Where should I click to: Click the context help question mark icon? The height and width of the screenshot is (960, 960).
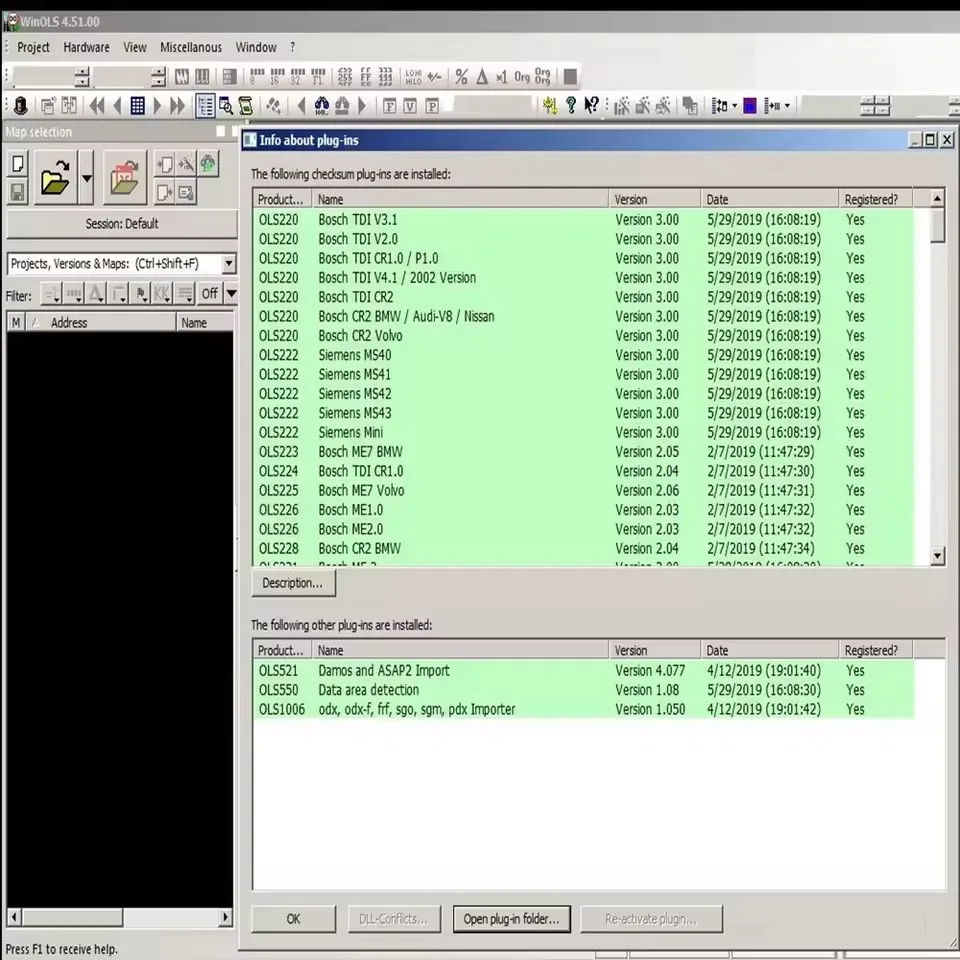click(590, 105)
